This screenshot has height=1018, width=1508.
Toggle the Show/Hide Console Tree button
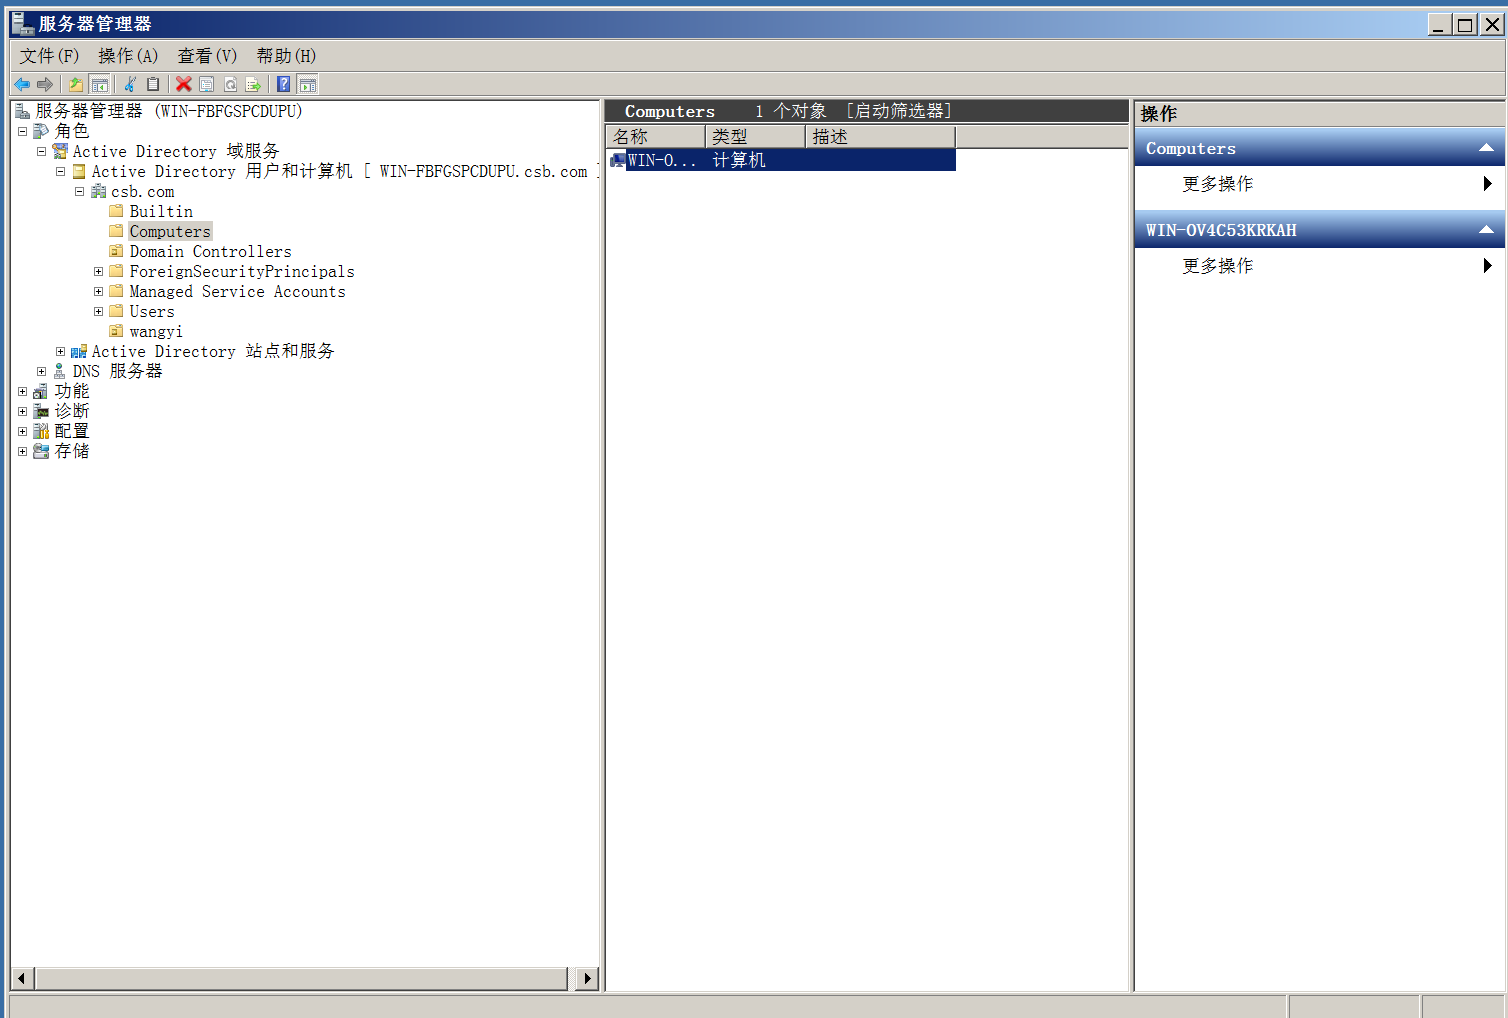pos(99,84)
